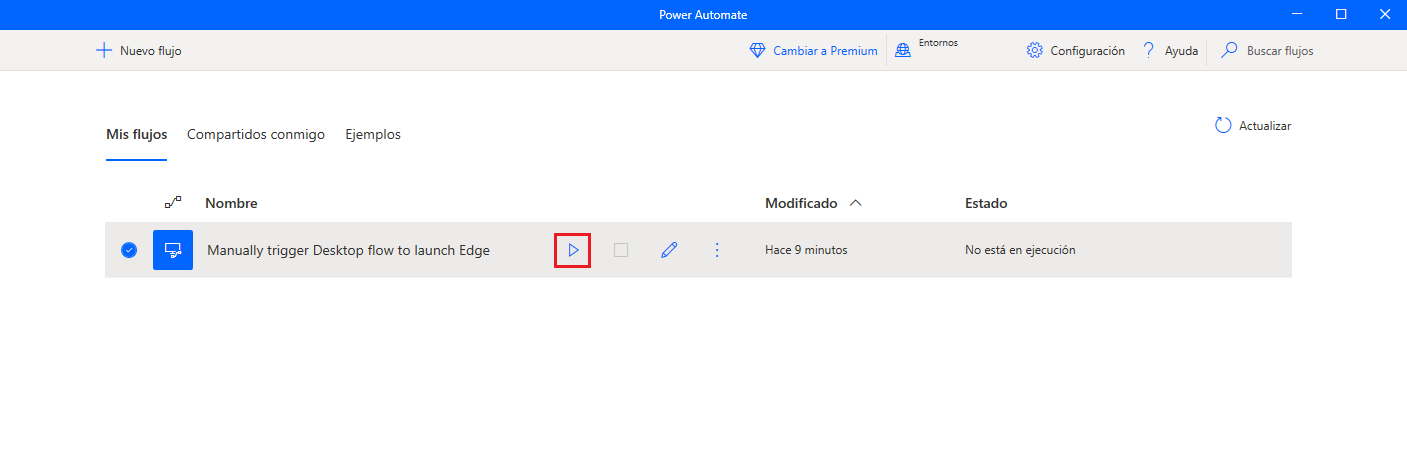
Task: Refresh the list with Actualizar
Action: point(1253,126)
